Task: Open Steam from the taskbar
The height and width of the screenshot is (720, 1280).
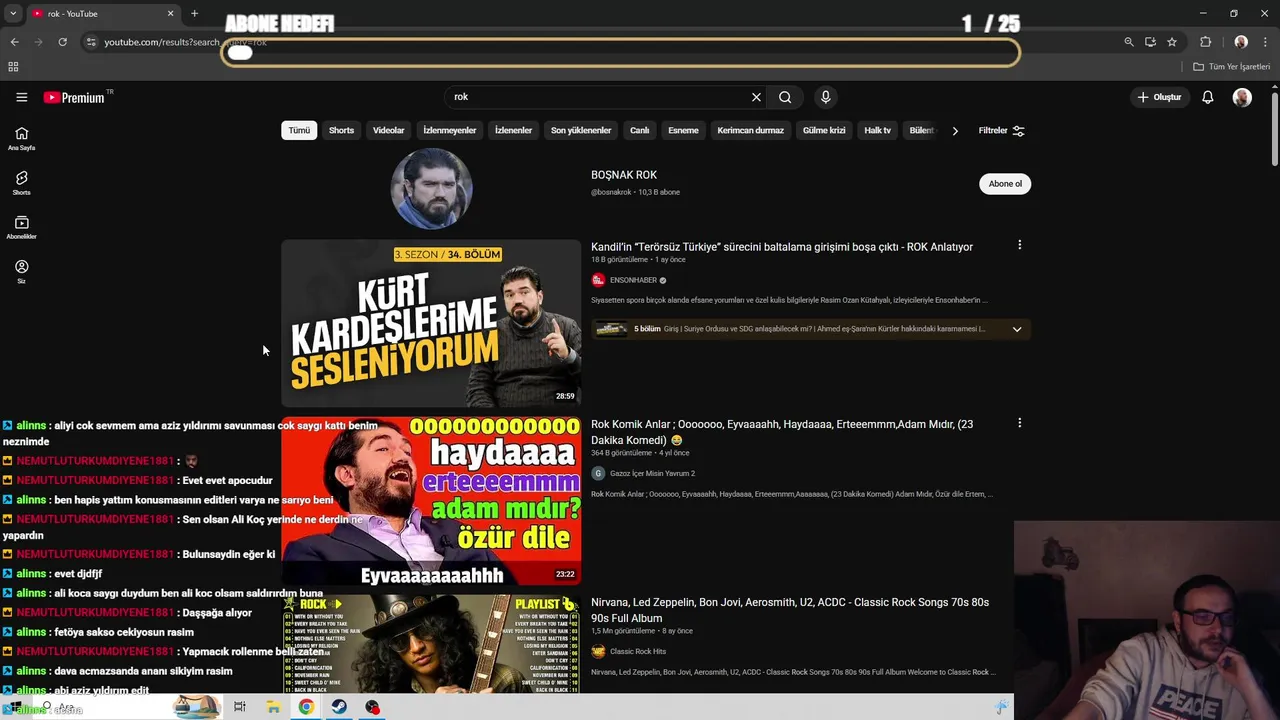Action: [x=339, y=707]
